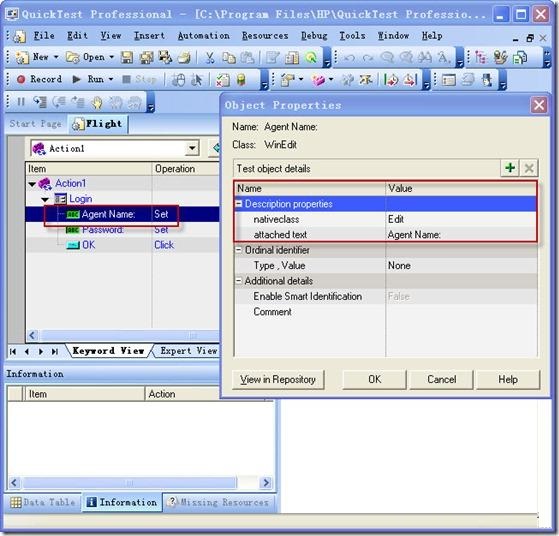Viewport: 559px width, 536px height.
Task: Collapse the Action1 tree node
Action: coord(32,184)
